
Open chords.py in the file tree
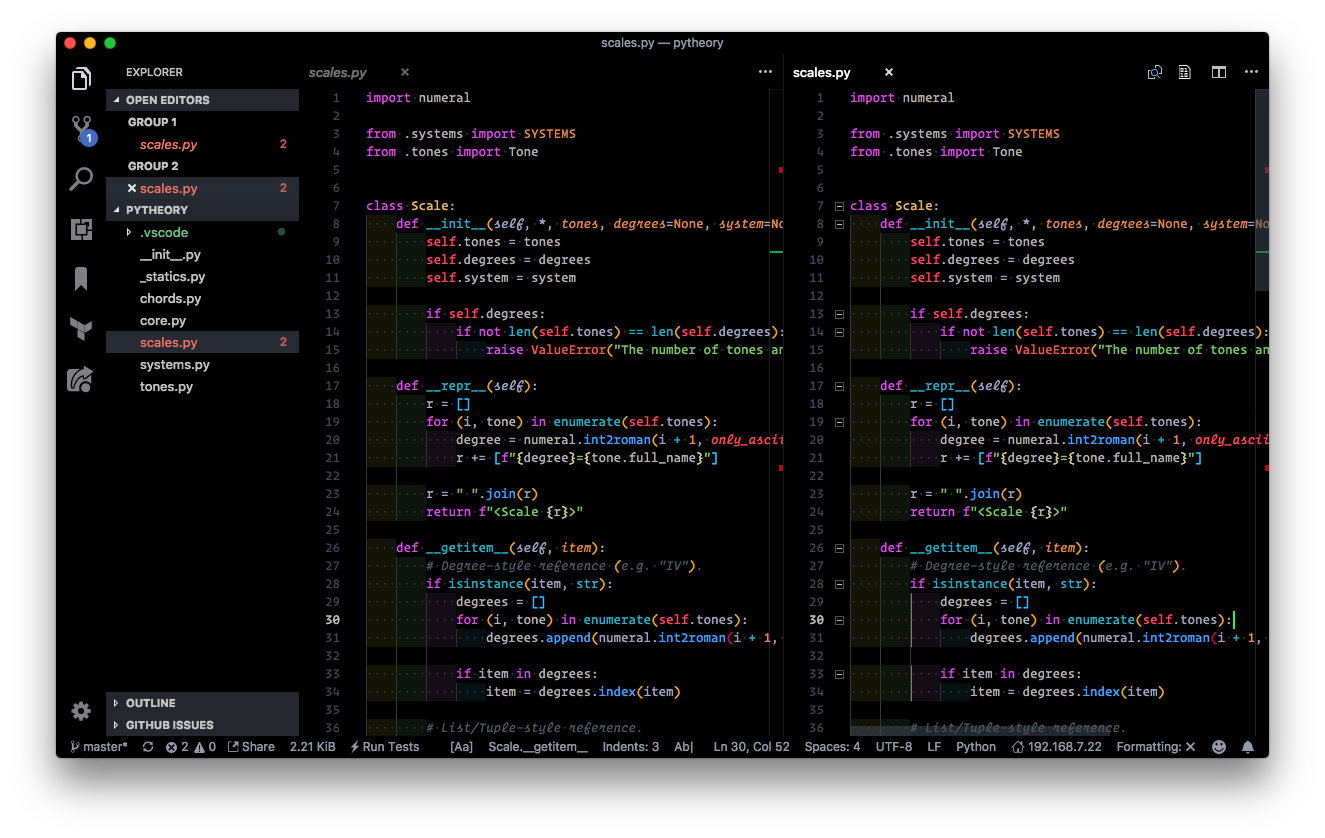point(202,298)
